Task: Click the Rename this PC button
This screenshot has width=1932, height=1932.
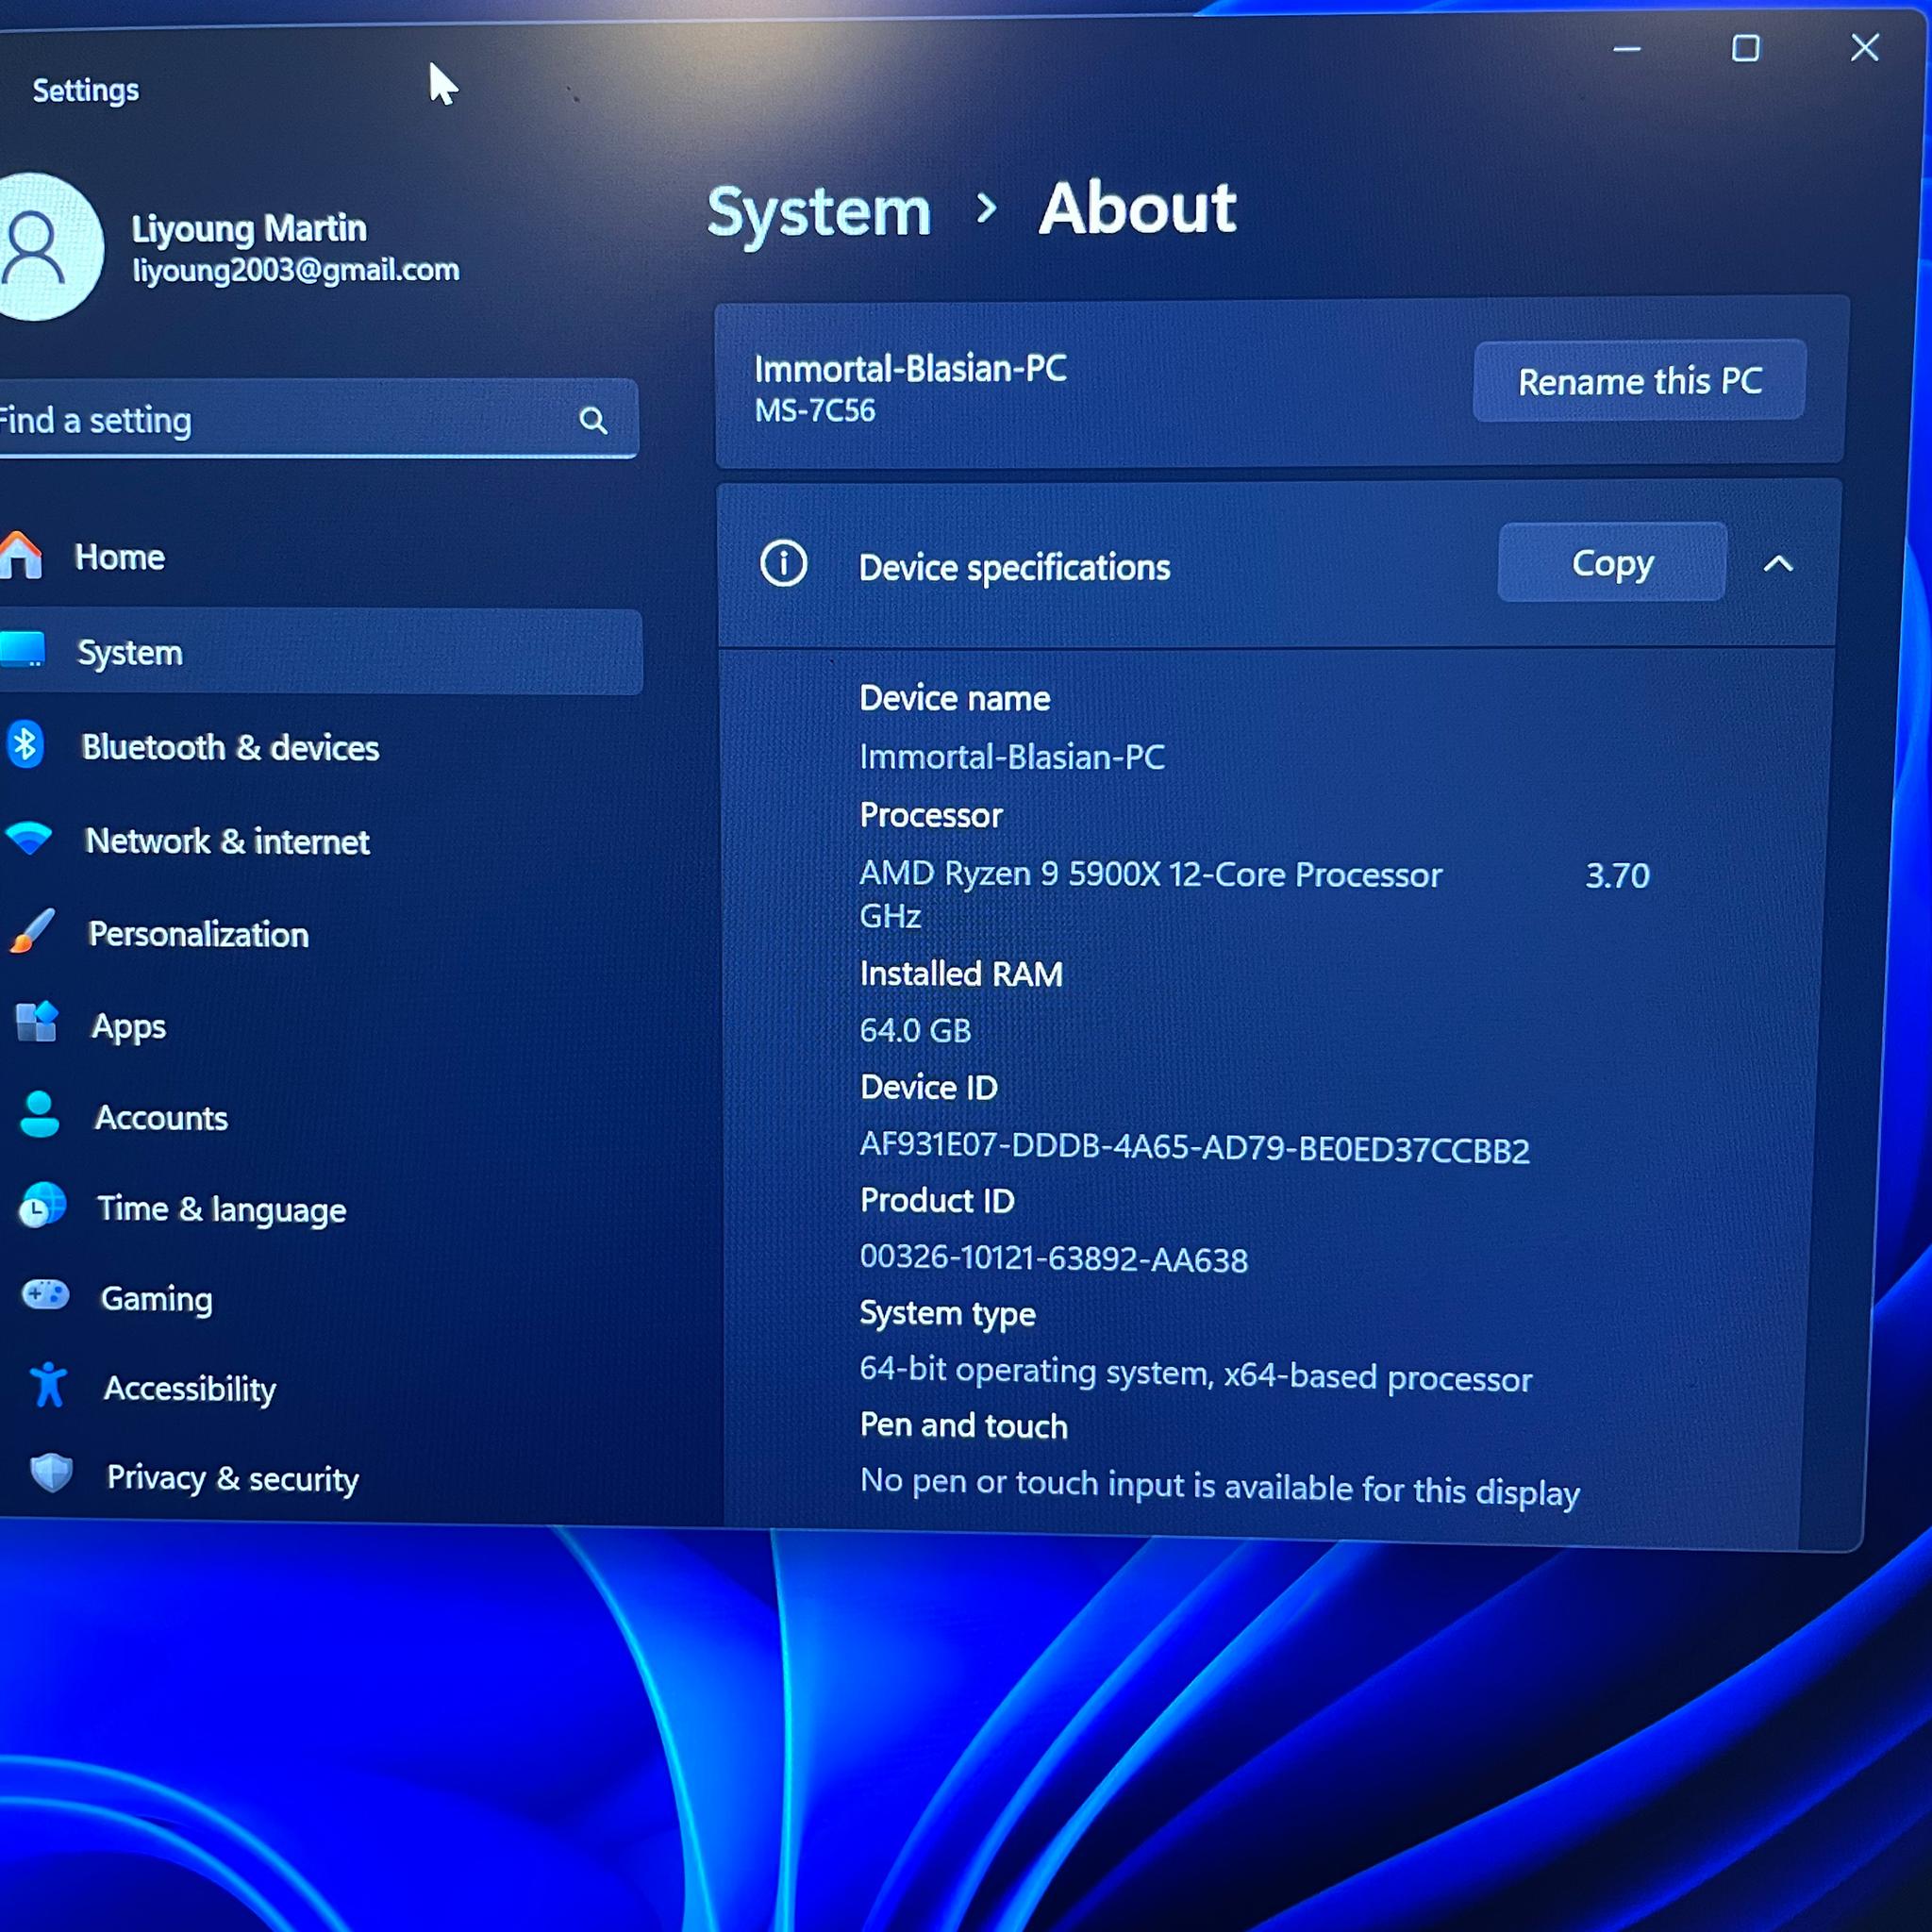Action: coord(1639,381)
